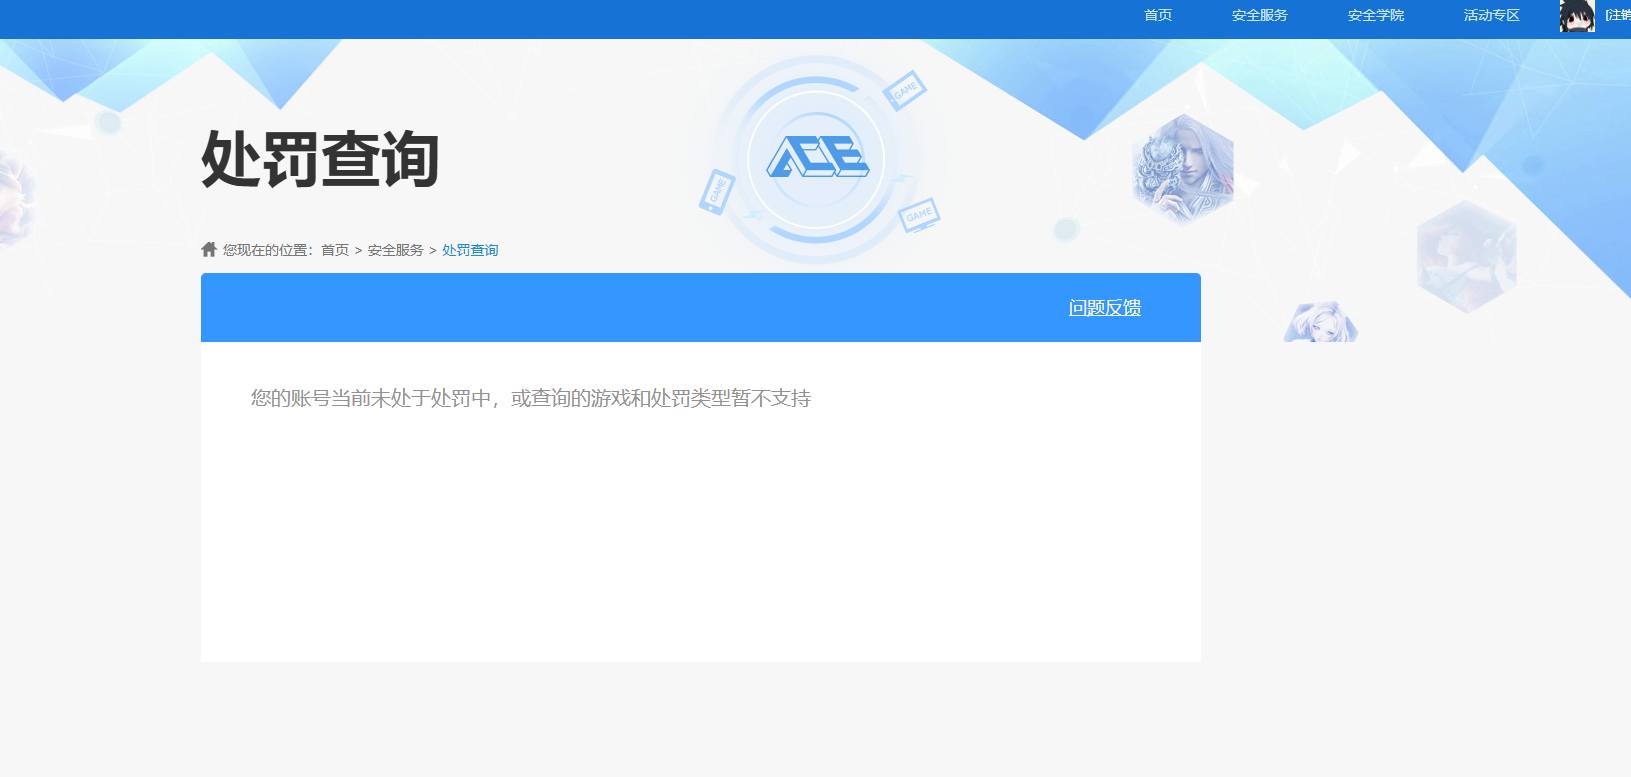Go to 安全服务 in breadcrumb
1631x777 pixels.
396,250
